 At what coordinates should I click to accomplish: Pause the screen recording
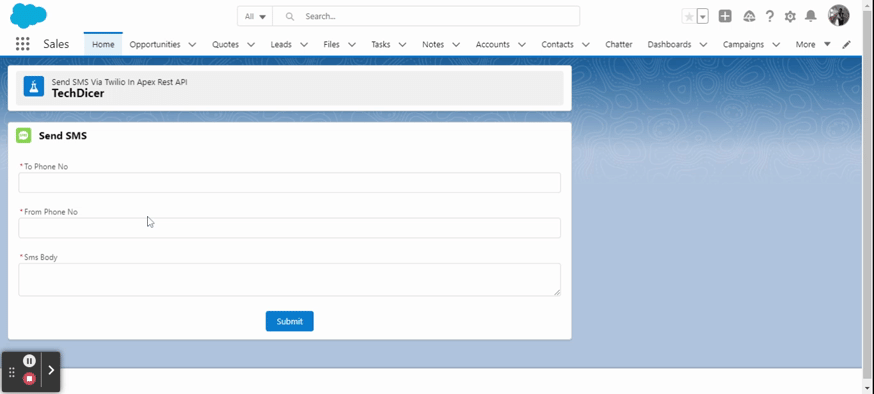(x=30, y=361)
